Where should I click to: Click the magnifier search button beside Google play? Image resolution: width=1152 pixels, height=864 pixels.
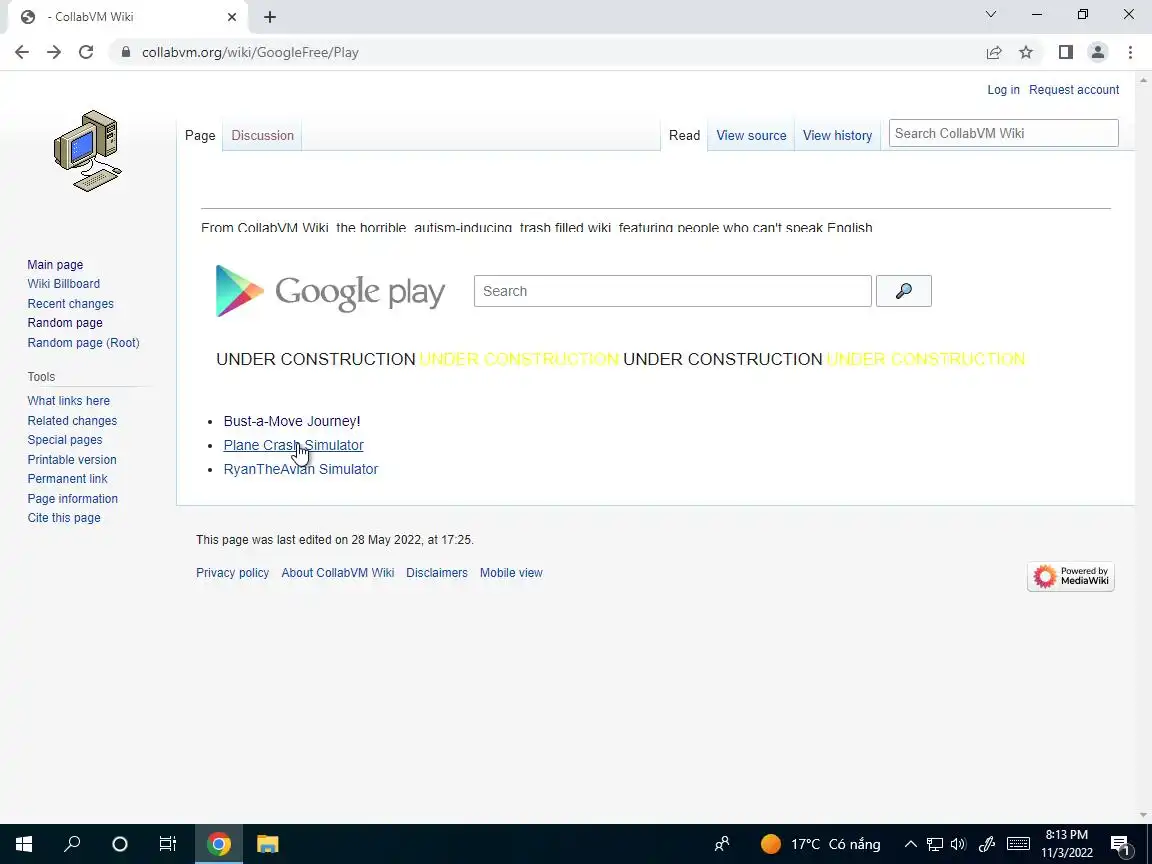(904, 291)
